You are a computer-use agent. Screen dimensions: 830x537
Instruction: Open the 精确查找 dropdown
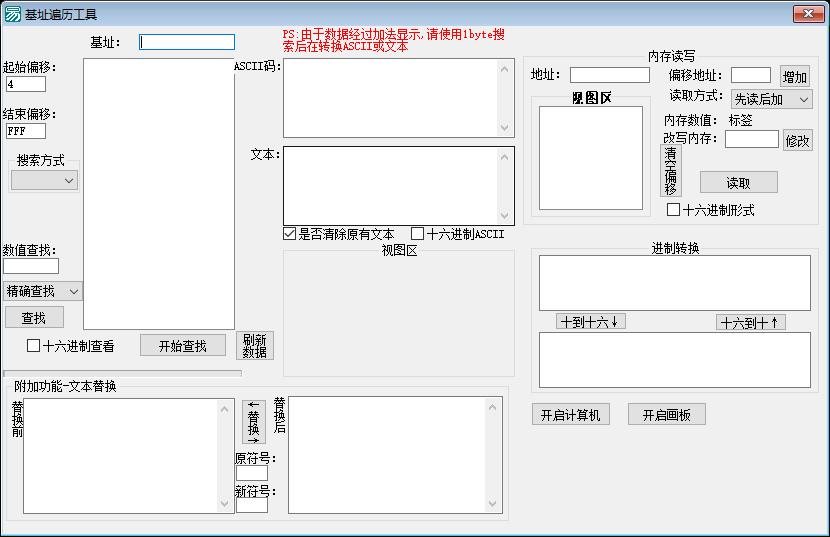click(x=43, y=291)
